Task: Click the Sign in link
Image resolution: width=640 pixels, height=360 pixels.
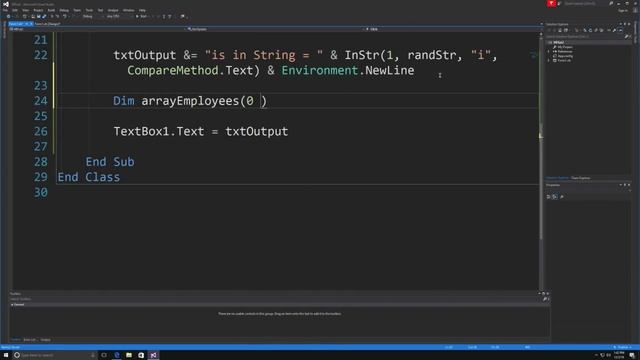Action: pyautogui.click(x=623, y=10)
